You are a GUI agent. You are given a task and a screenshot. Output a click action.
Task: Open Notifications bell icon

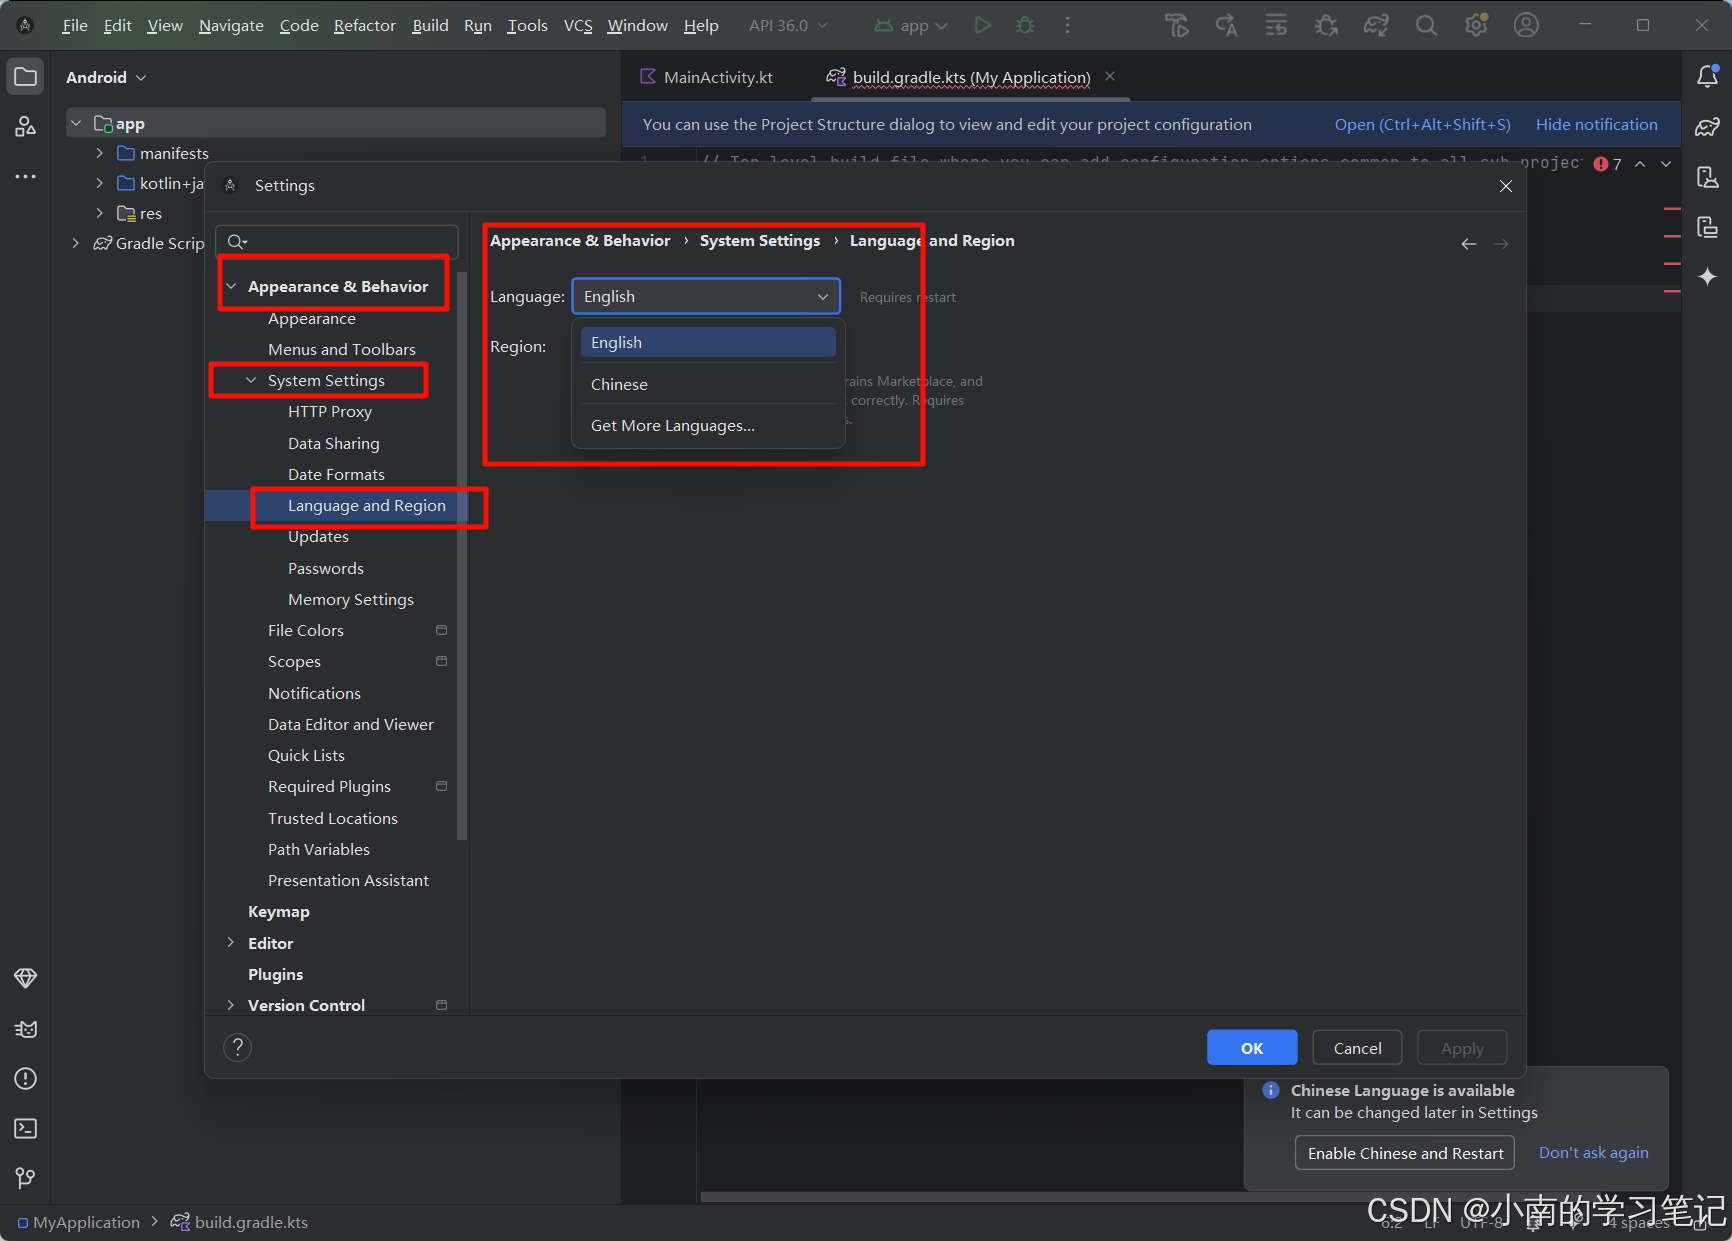(1707, 77)
